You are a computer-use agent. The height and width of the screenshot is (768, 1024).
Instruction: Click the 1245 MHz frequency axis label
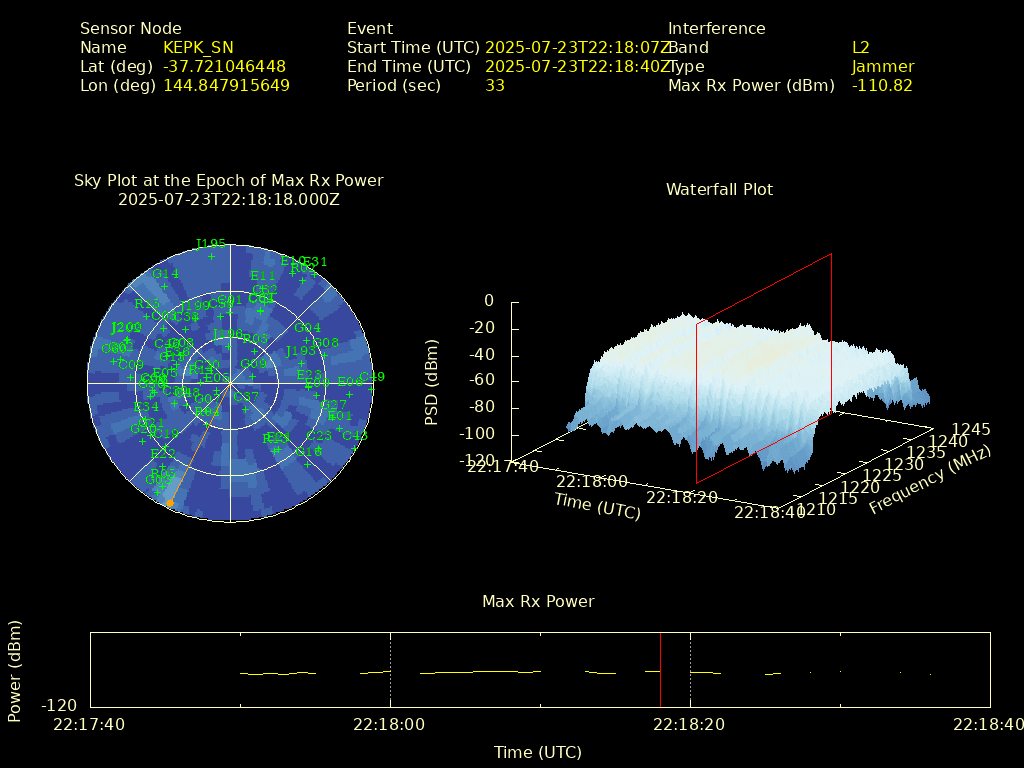[x=970, y=430]
